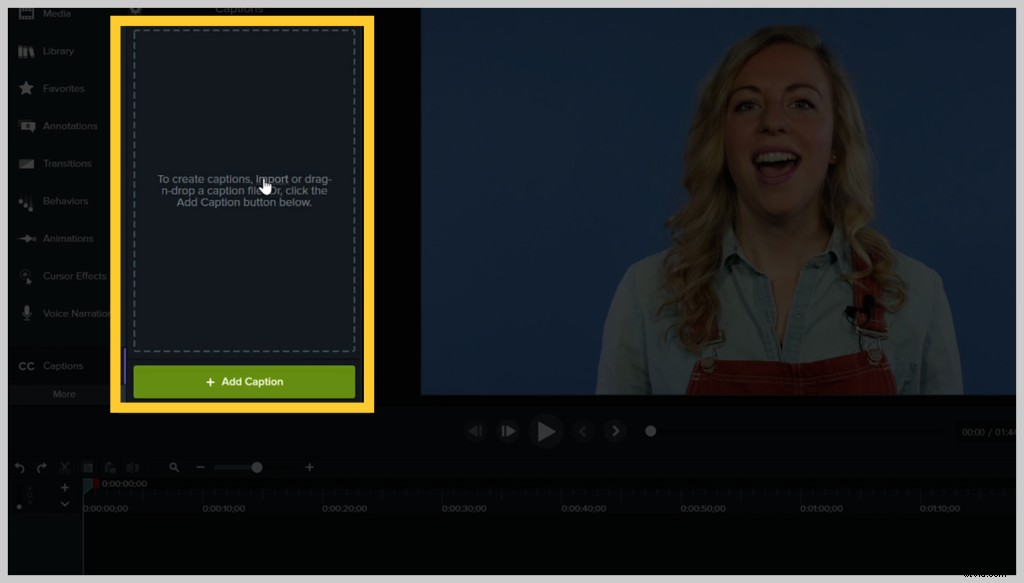
Task: Step forward one frame
Action: [509, 430]
